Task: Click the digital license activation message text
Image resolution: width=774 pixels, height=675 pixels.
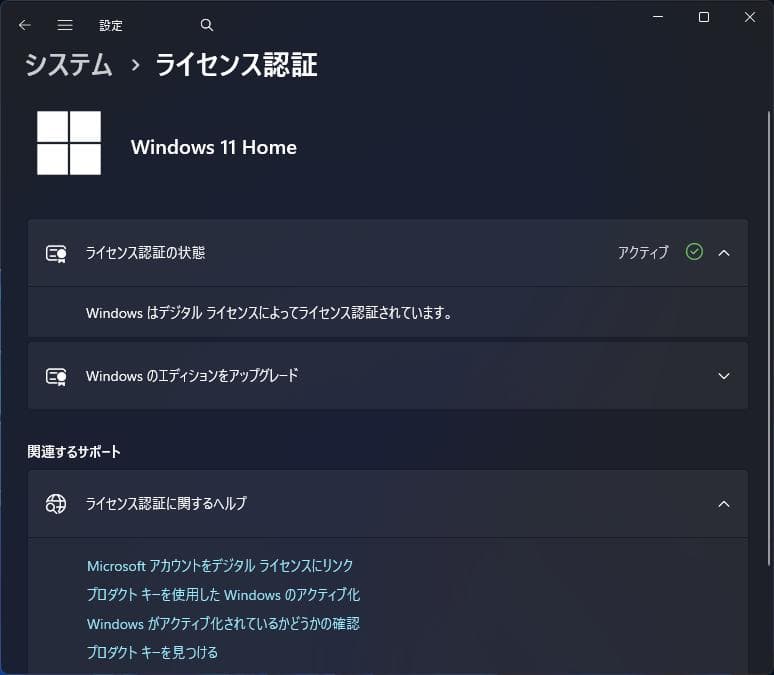Action: click(269, 313)
